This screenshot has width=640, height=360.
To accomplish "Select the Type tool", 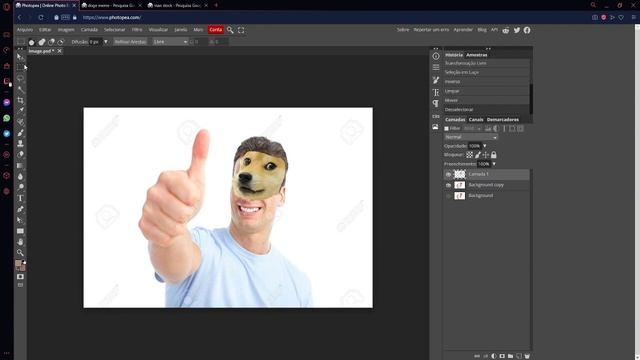I will pyautogui.click(x=20, y=198).
